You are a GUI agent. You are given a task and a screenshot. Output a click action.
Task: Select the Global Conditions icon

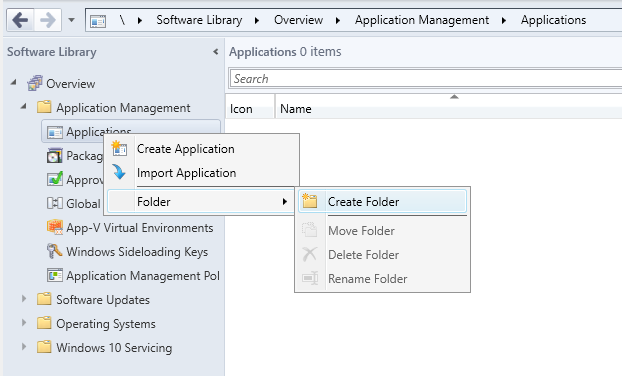coord(54,203)
